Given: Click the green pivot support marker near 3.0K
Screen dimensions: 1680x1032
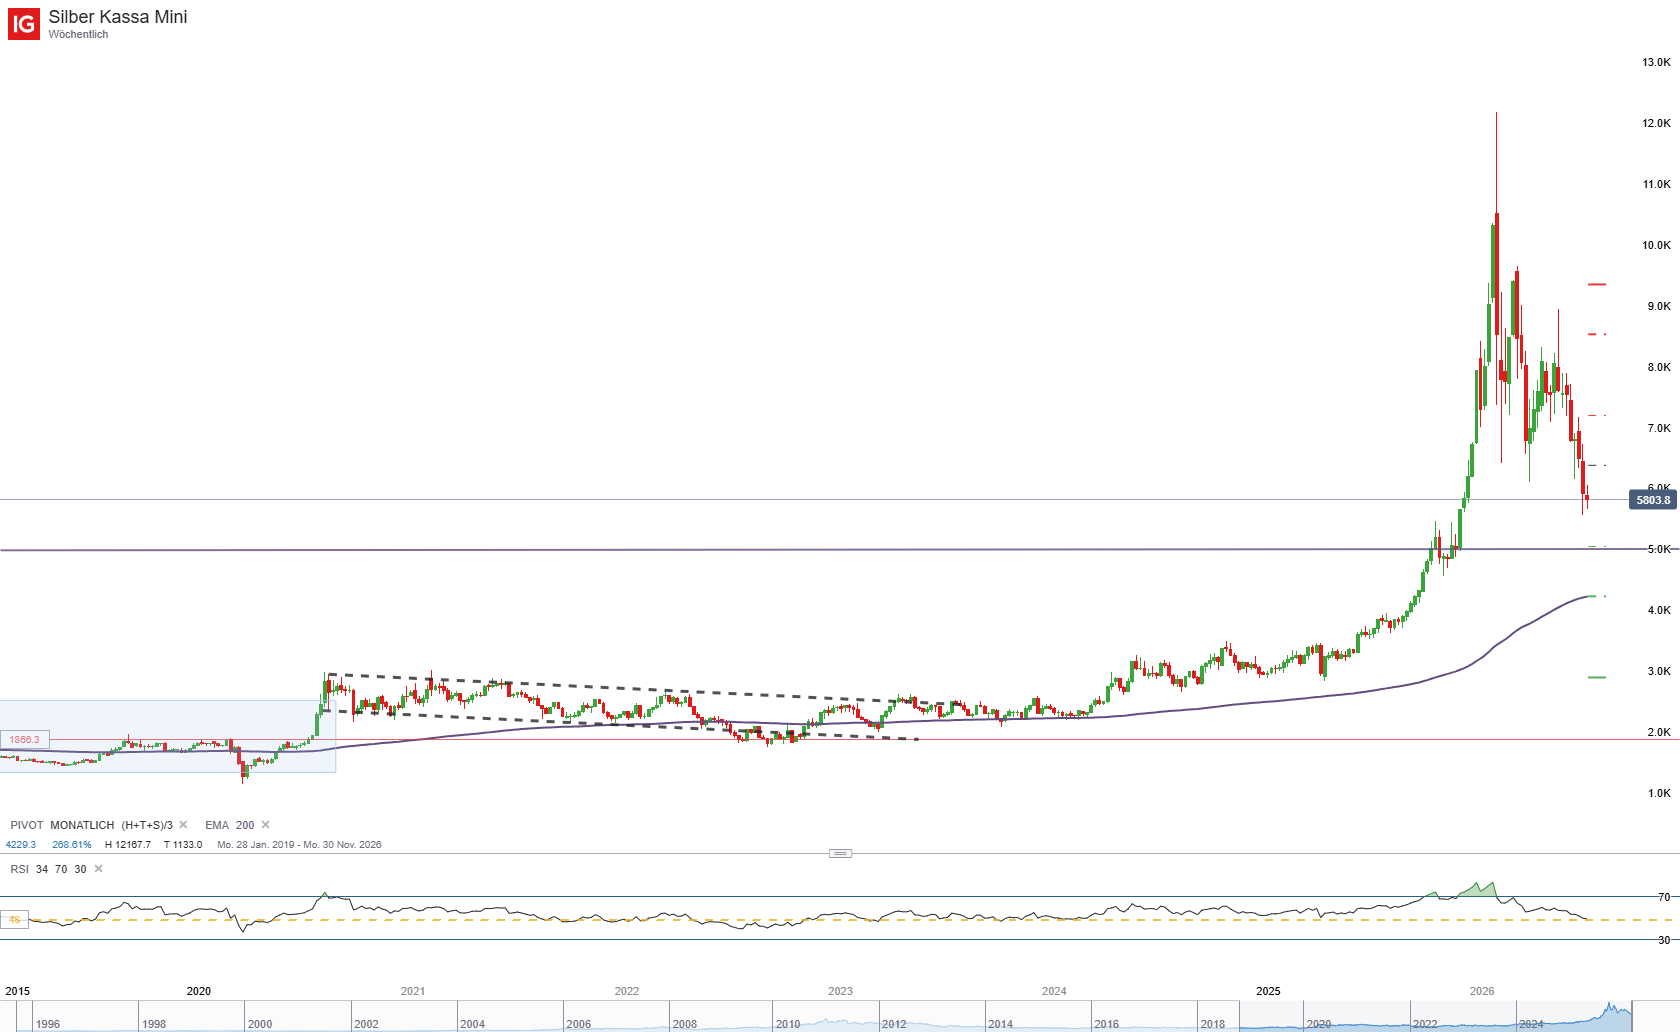Looking at the screenshot, I should [x=1597, y=677].
